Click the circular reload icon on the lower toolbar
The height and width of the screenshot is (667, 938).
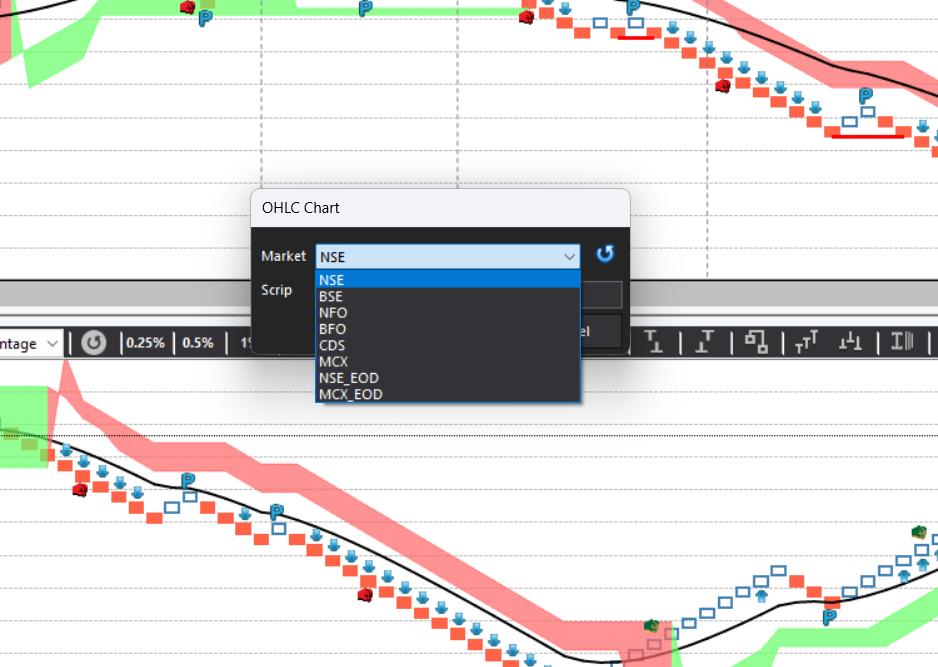point(92,342)
